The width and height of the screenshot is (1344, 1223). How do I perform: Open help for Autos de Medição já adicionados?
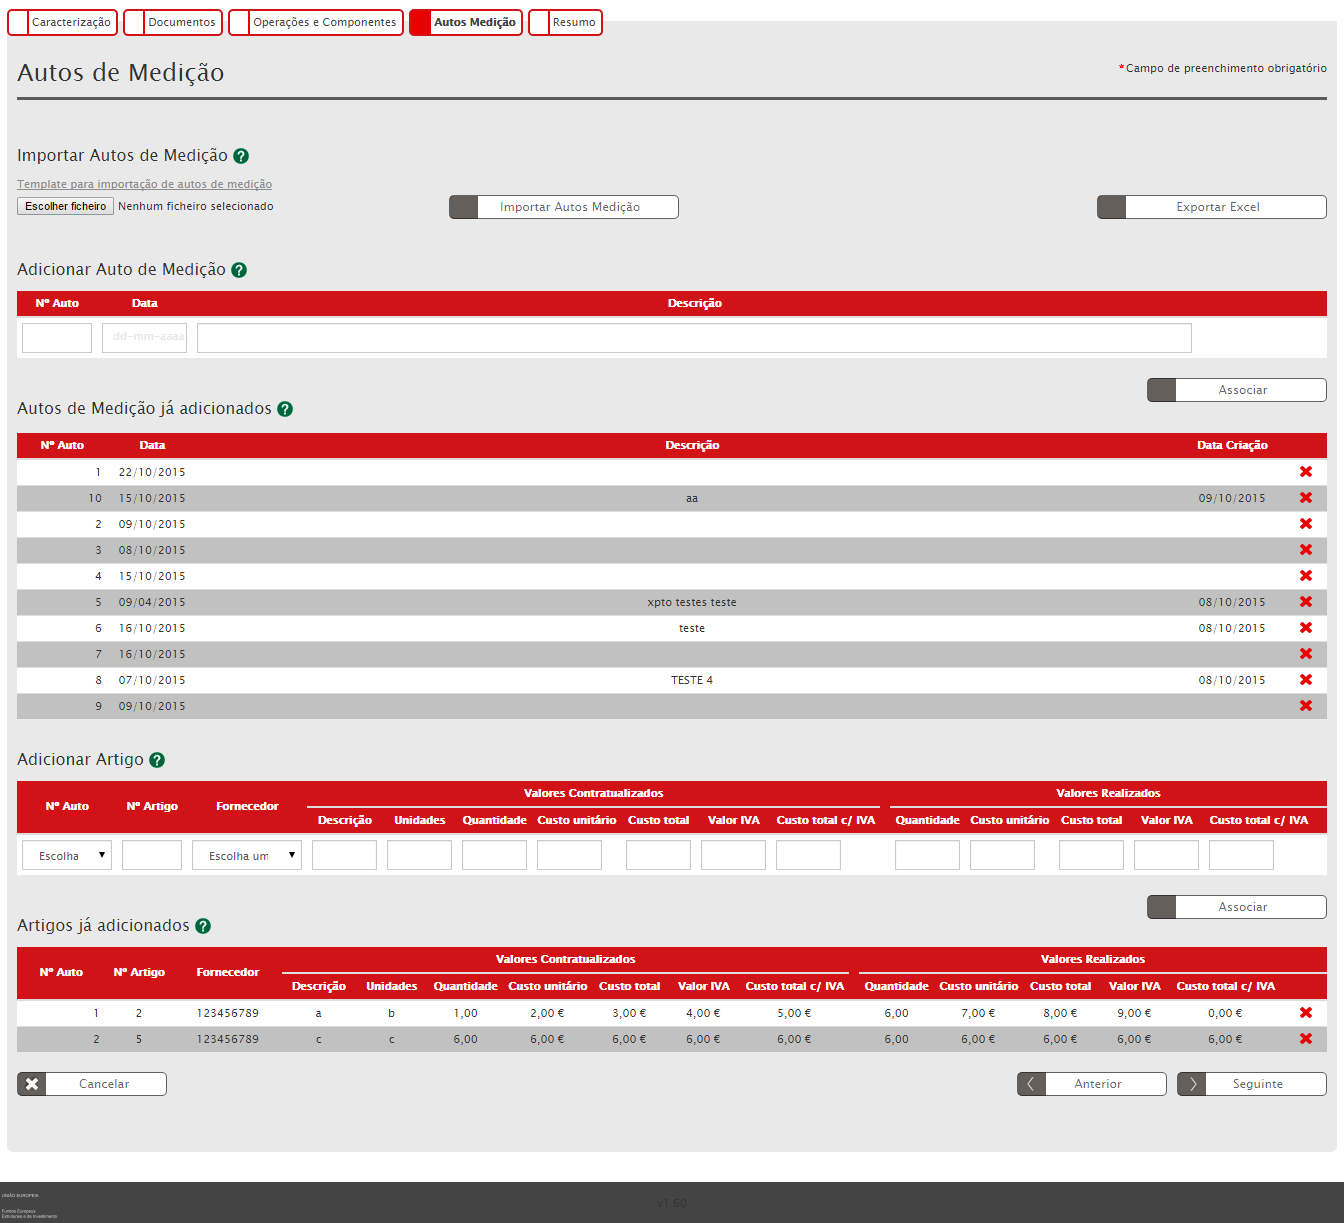point(285,409)
